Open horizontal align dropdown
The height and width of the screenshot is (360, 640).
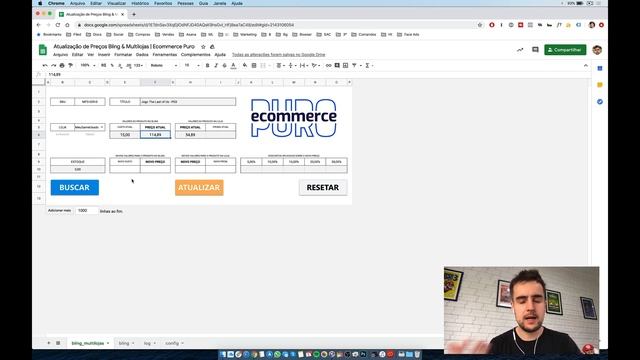pos(280,65)
